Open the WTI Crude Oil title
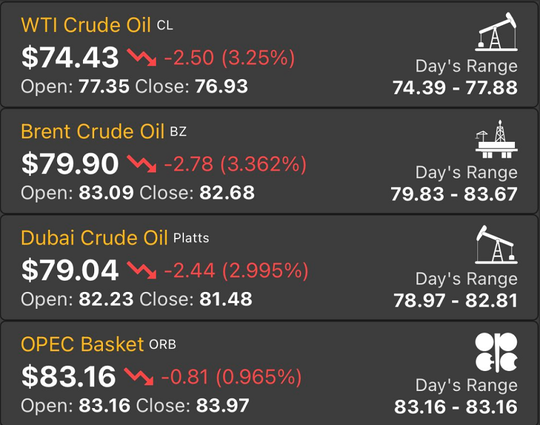The width and height of the screenshot is (540, 425). pyautogui.click(x=86, y=25)
